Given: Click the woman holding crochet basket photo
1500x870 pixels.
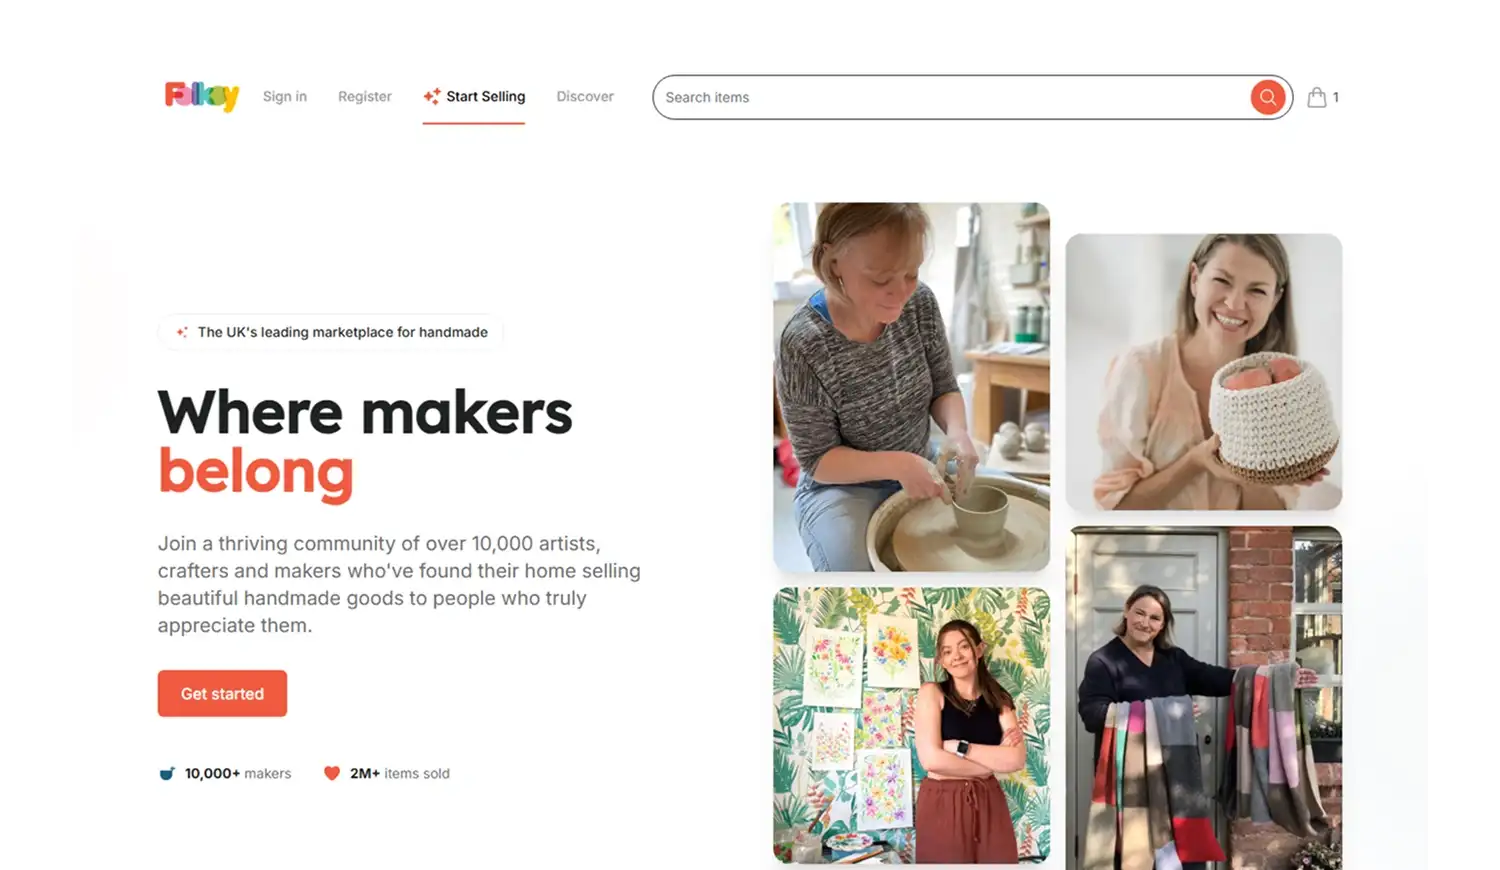Looking at the screenshot, I should [x=1204, y=372].
